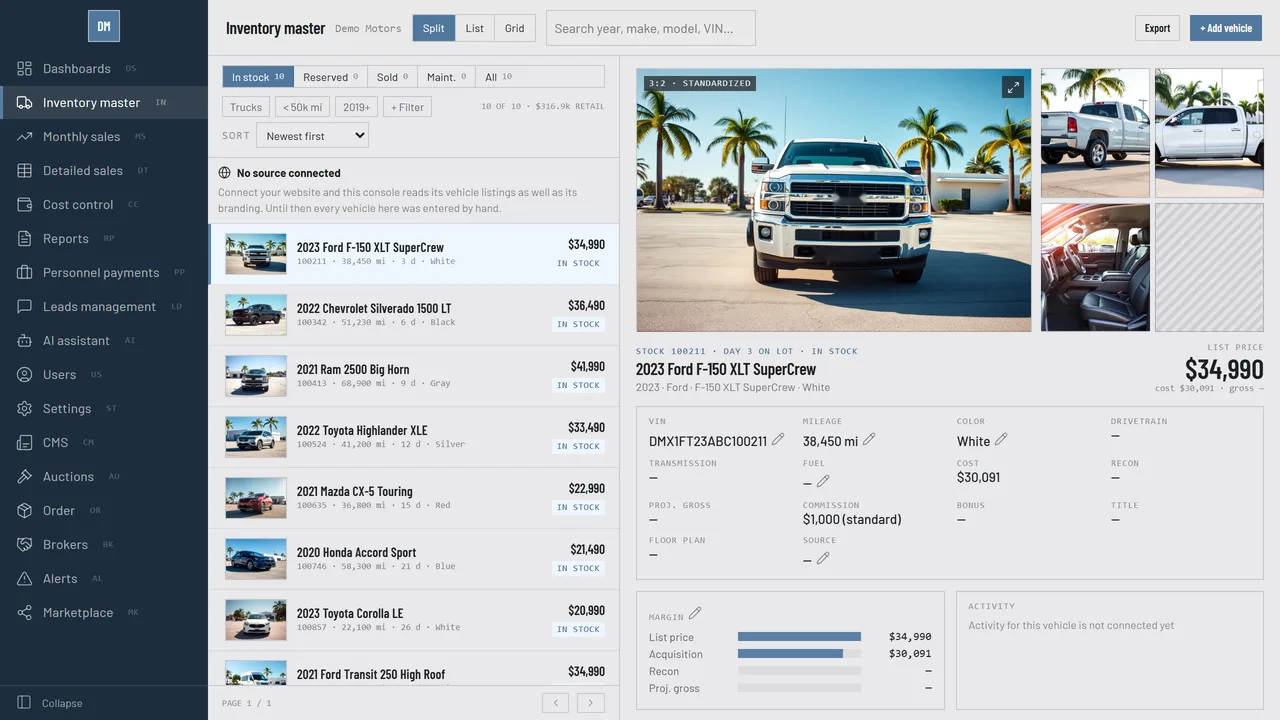Open Users profile icon
The width and height of the screenshot is (1280, 720).
pyautogui.click(x=24, y=375)
